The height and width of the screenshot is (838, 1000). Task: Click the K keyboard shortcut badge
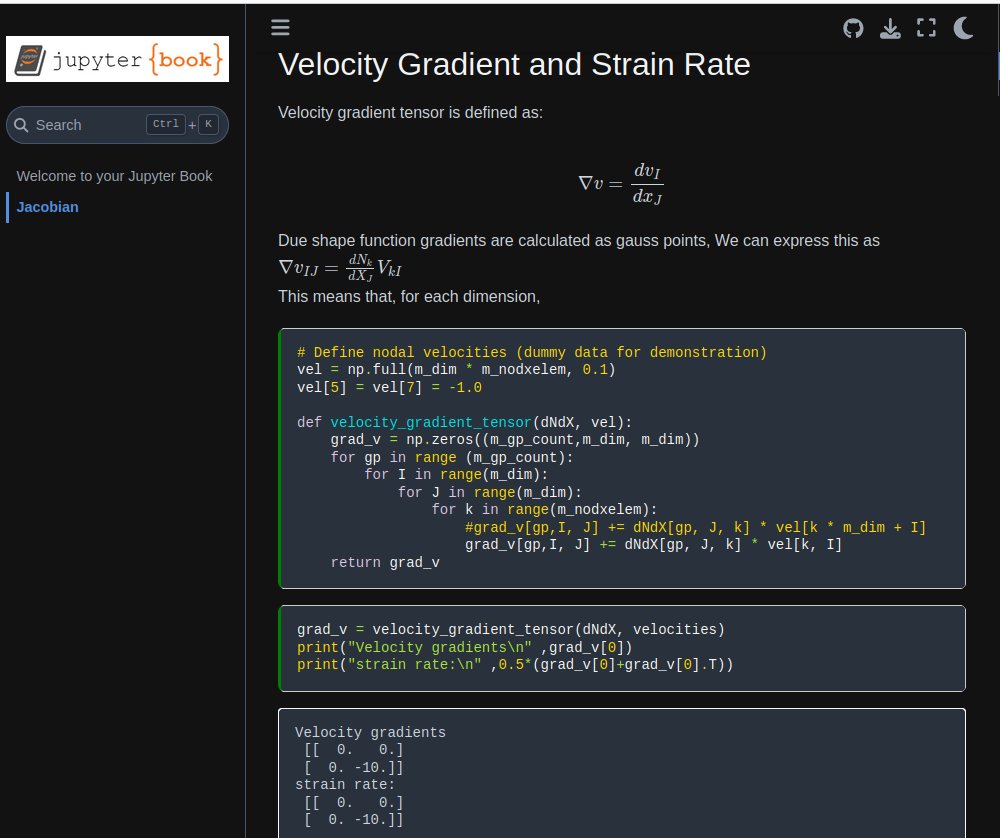pyautogui.click(x=209, y=124)
